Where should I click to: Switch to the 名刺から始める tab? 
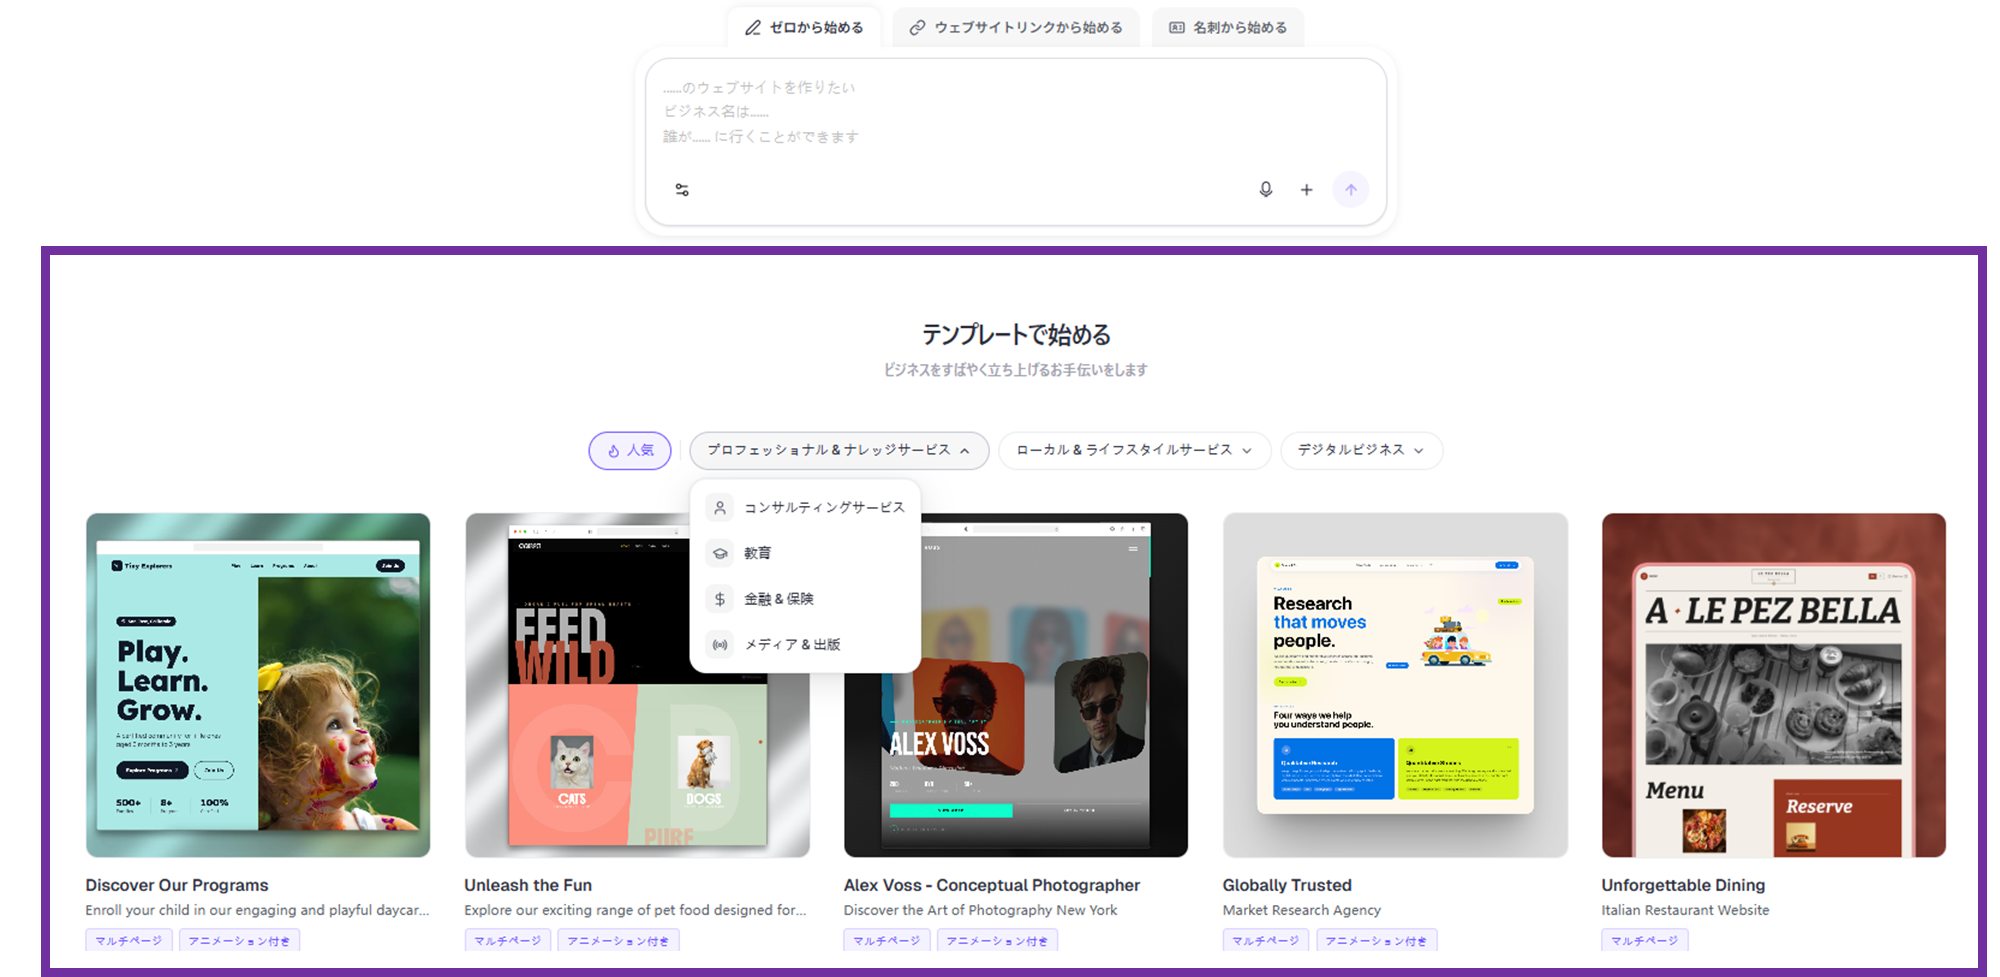click(x=1228, y=28)
